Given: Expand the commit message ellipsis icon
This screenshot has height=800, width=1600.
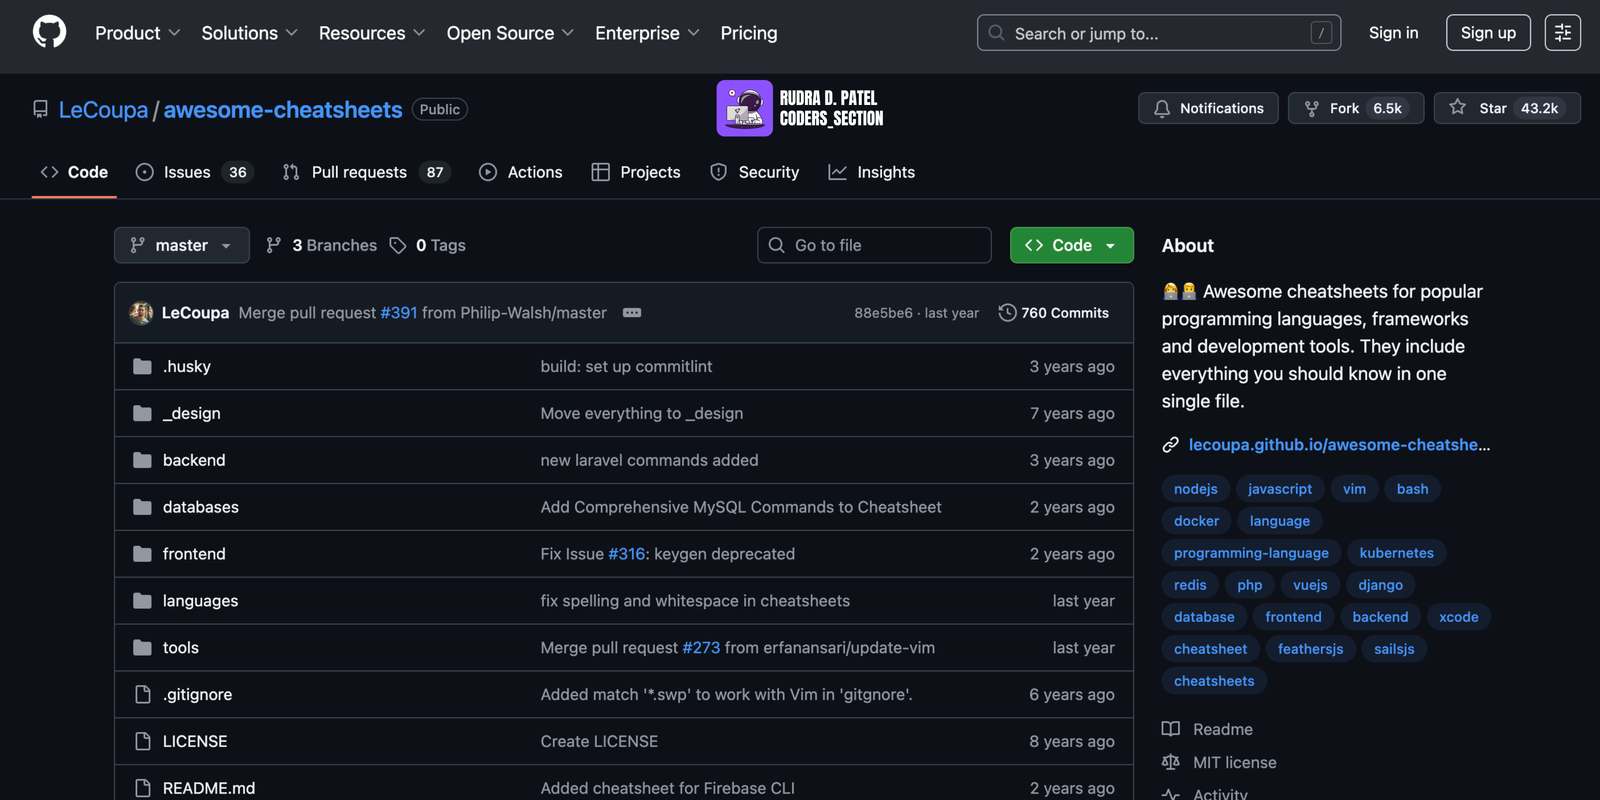Looking at the screenshot, I should click(632, 313).
